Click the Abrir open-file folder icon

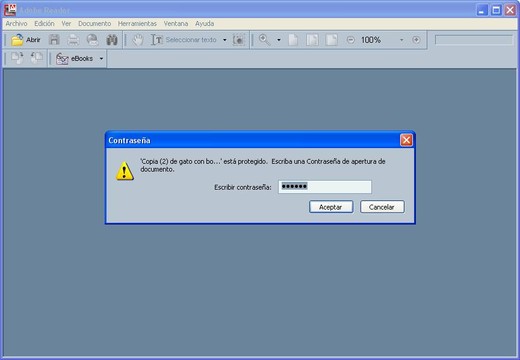[17, 40]
